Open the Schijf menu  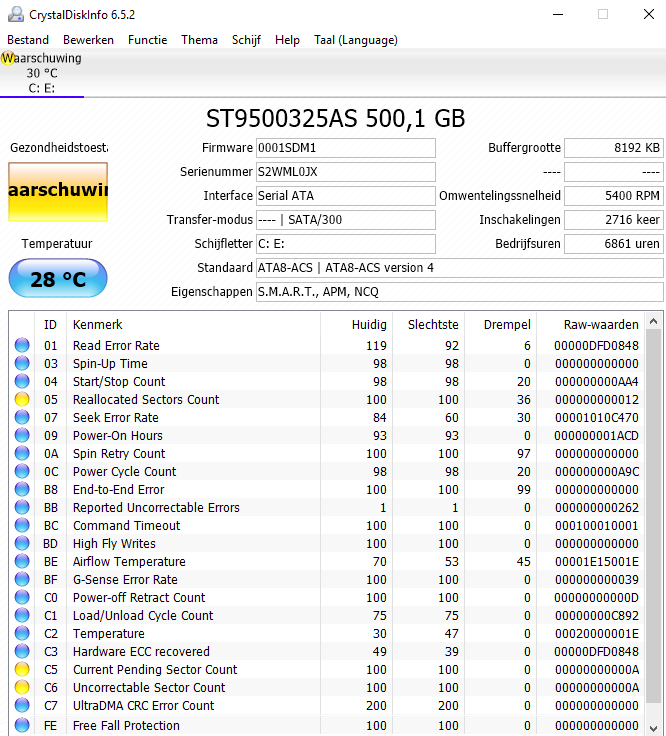click(246, 40)
